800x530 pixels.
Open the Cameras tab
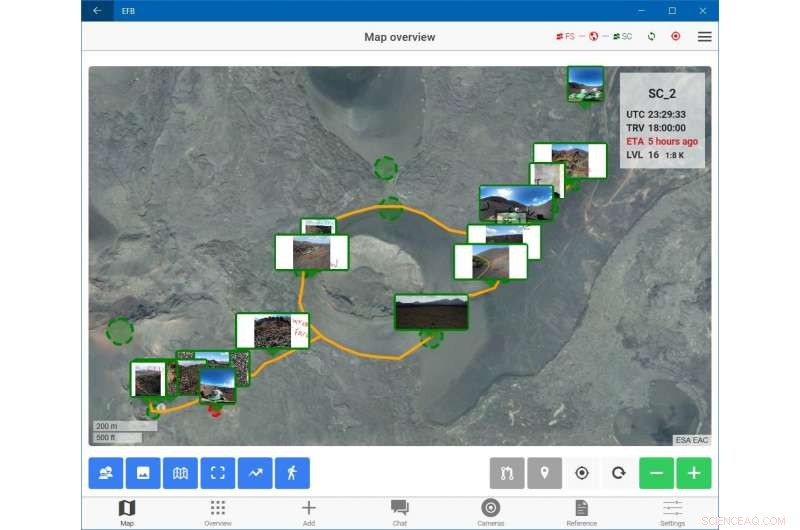(490, 511)
